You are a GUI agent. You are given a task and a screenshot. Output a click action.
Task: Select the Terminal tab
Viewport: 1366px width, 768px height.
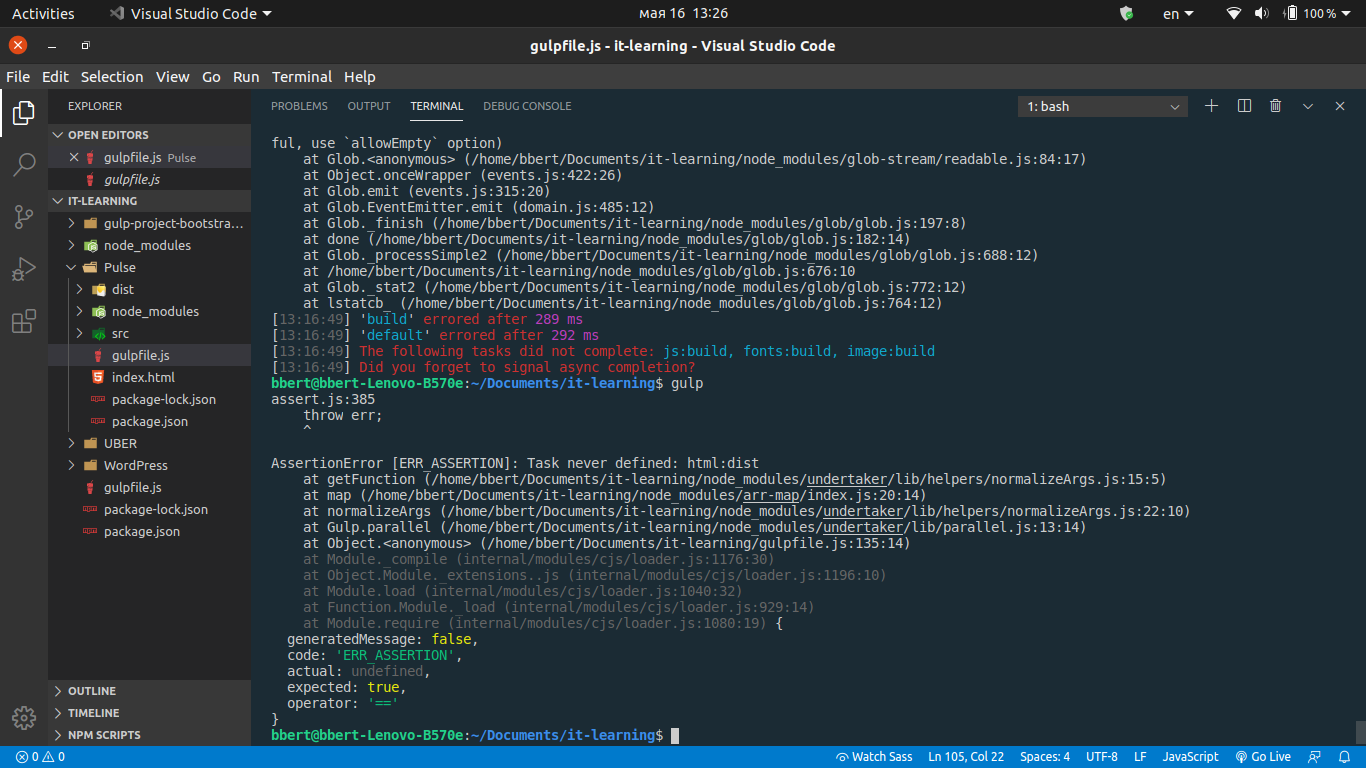437,106
